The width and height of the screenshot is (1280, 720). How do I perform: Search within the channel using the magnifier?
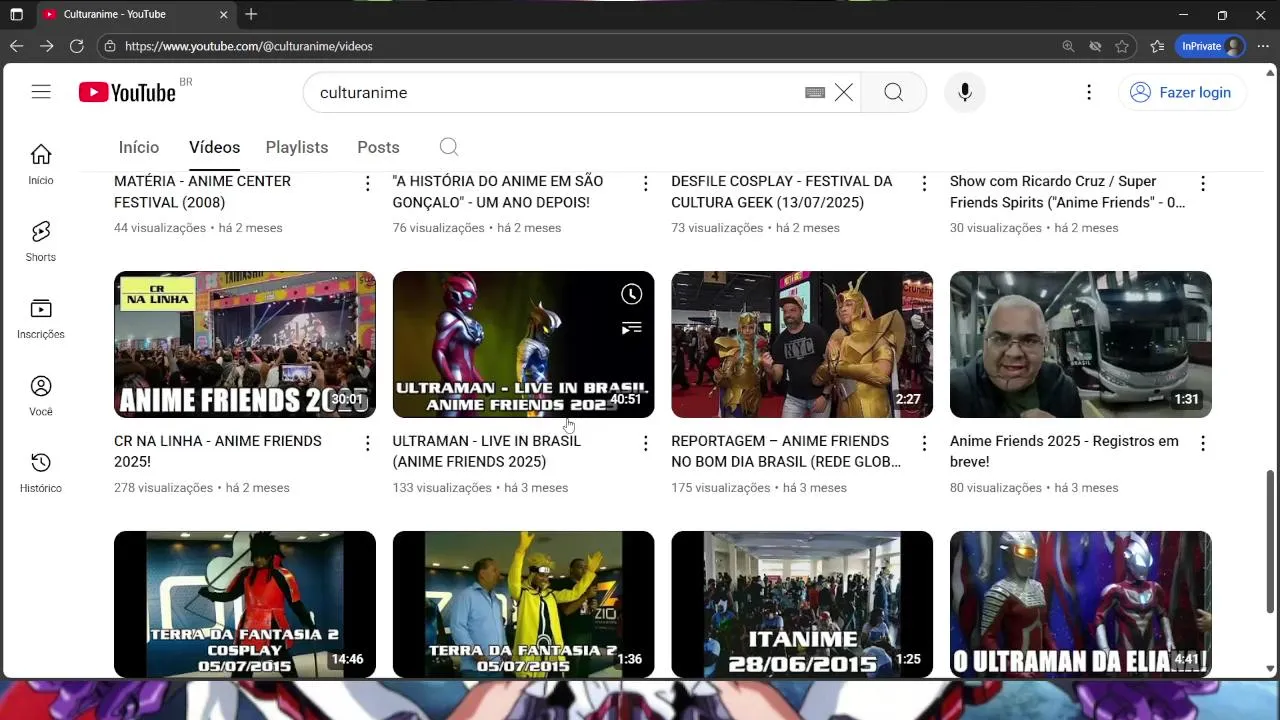(x=449, y=147)
